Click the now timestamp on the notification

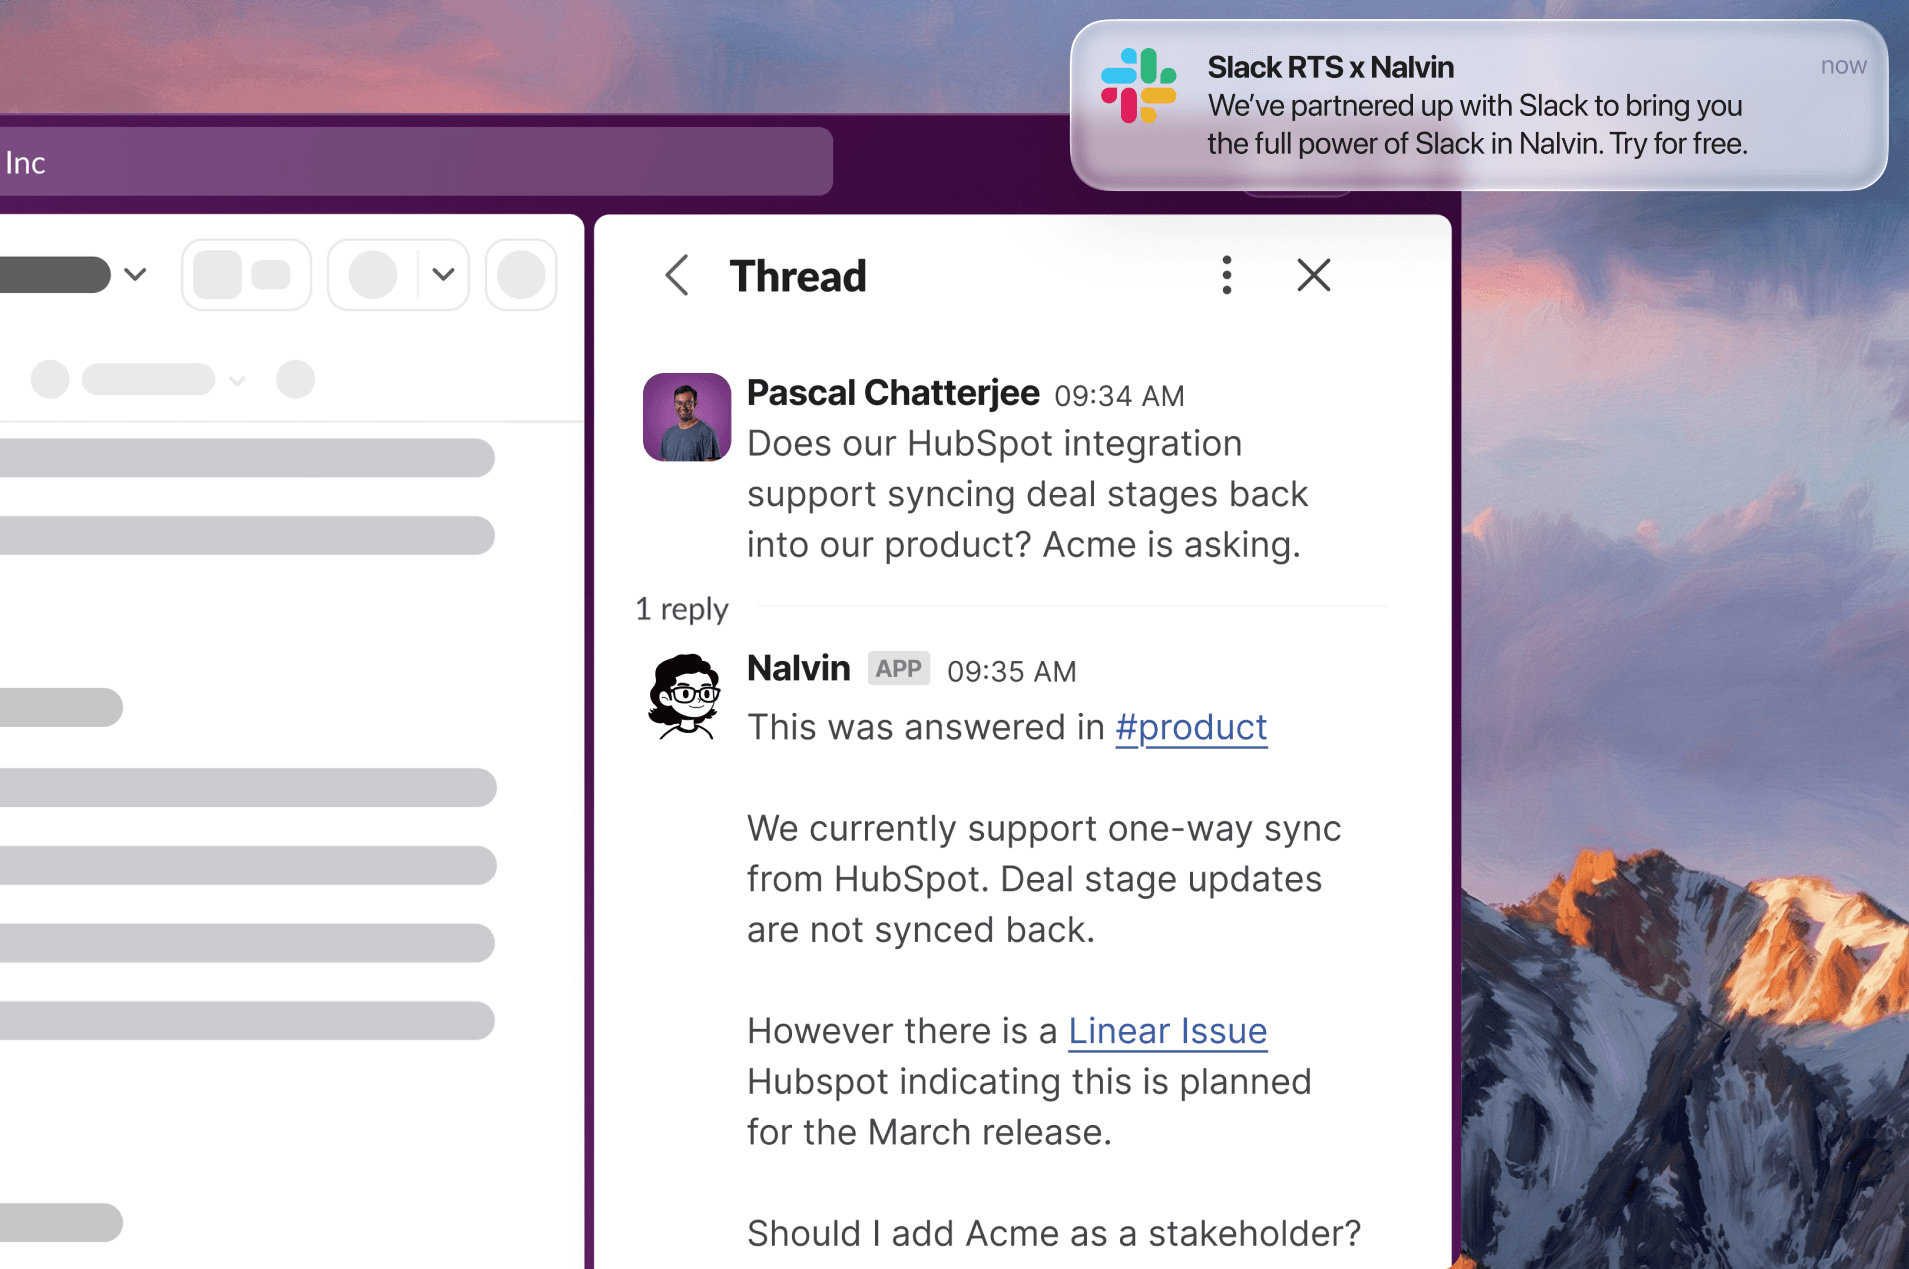point(1843,66)
